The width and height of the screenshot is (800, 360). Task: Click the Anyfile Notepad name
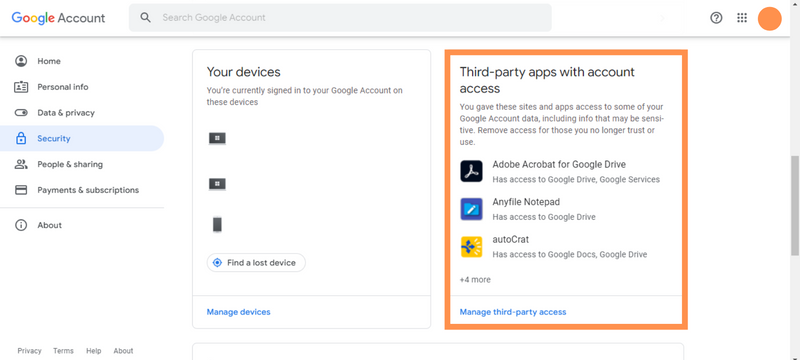(526, 202)
